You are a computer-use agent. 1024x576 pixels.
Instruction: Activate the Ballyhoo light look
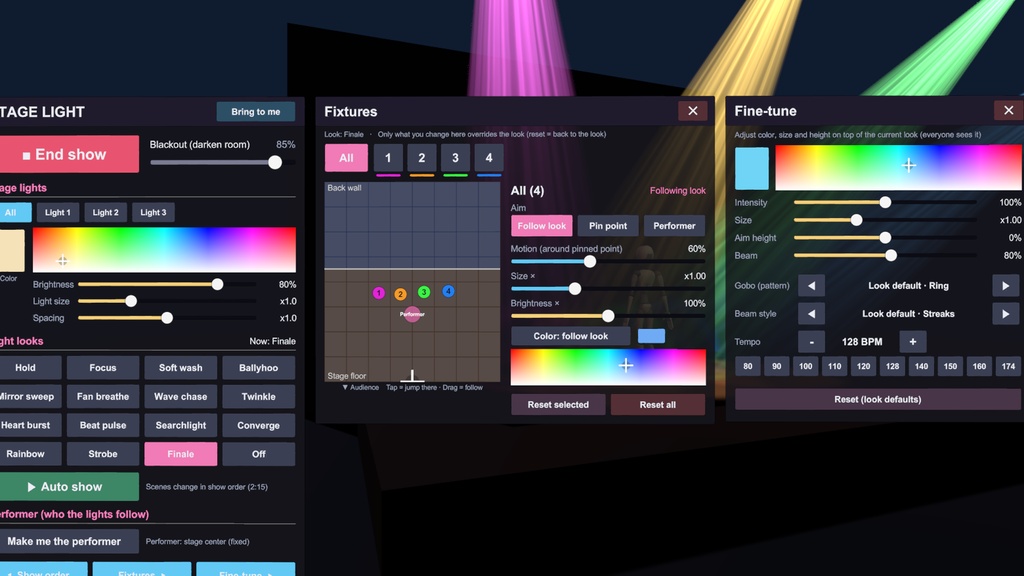pos(259,368)
